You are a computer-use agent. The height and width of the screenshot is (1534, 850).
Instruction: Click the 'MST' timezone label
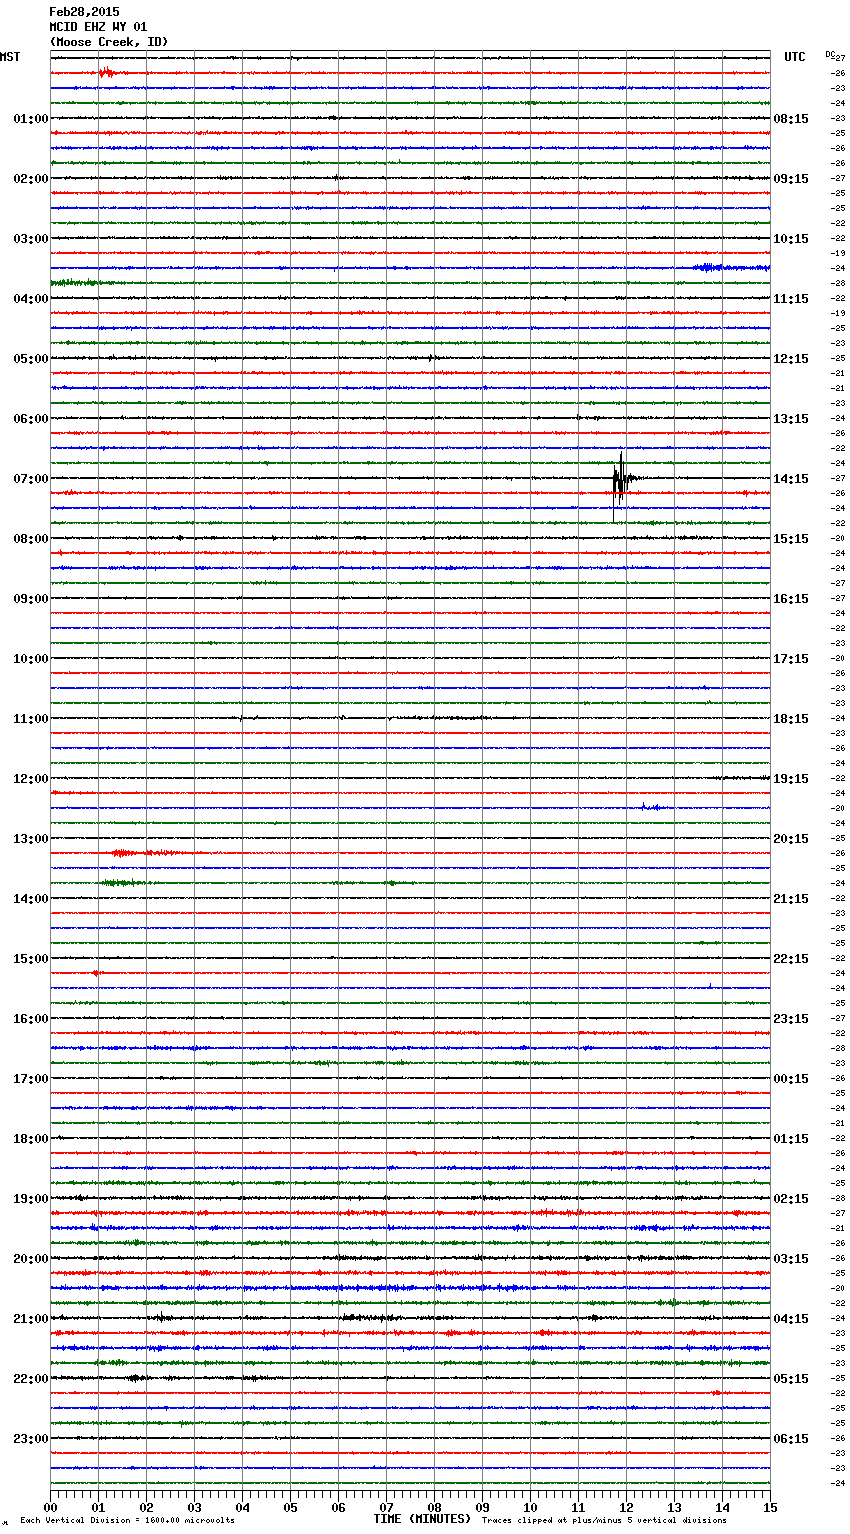(x=10, y=57)
